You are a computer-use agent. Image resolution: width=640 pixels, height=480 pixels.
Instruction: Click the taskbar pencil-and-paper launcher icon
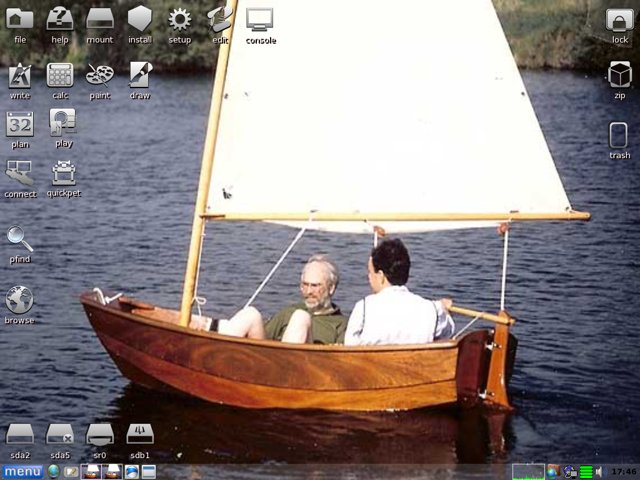click(x=71, y=472)
